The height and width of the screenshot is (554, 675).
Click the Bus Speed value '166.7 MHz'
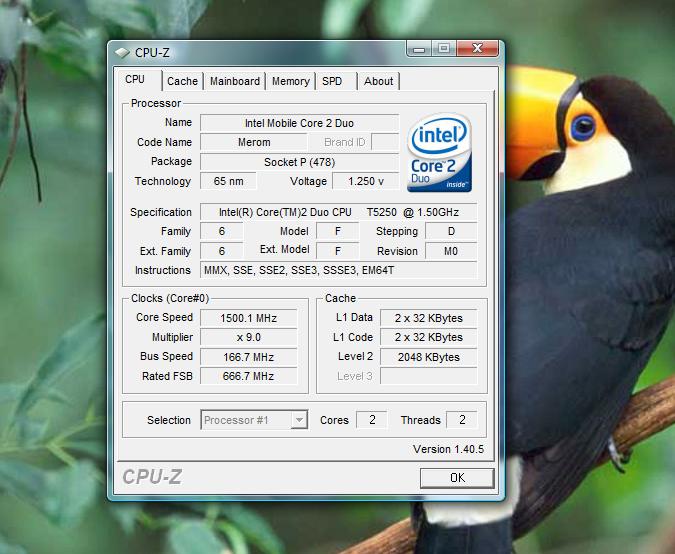248,357
